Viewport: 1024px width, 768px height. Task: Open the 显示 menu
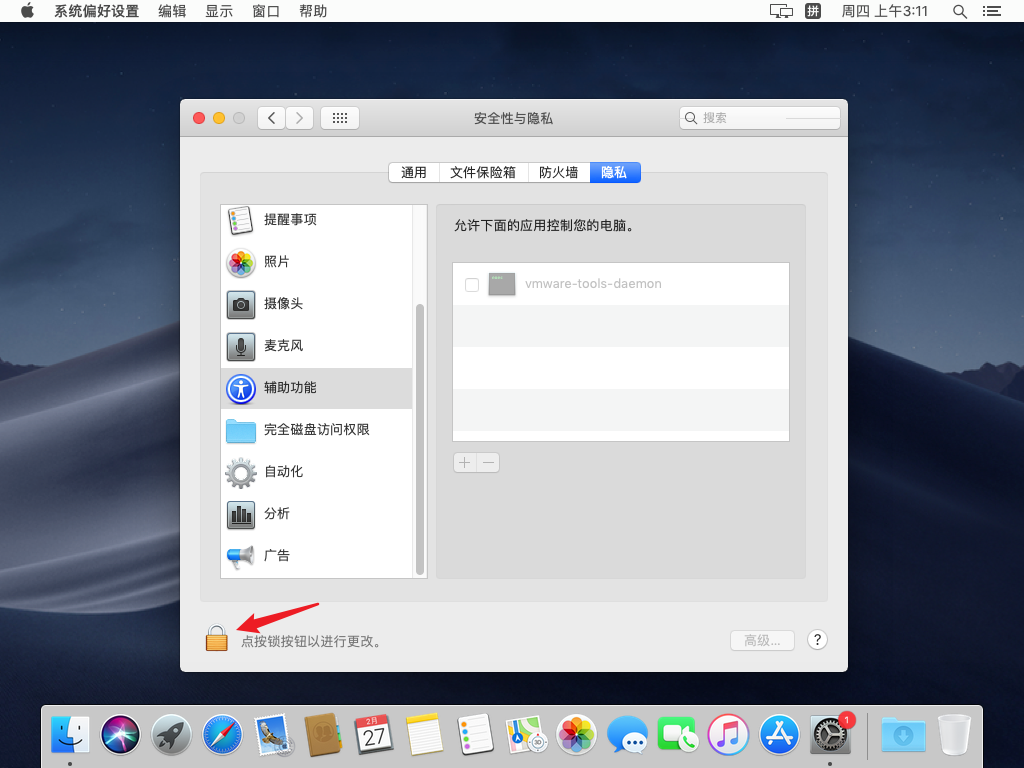(219, 11)
